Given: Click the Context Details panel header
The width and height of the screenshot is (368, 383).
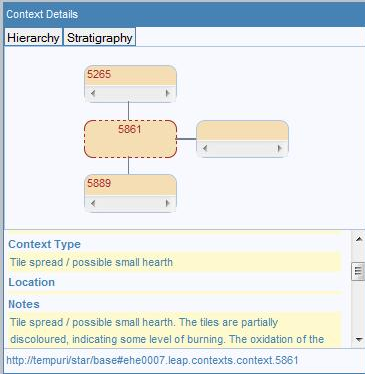Looking at the screenshot, I should 184,14.
